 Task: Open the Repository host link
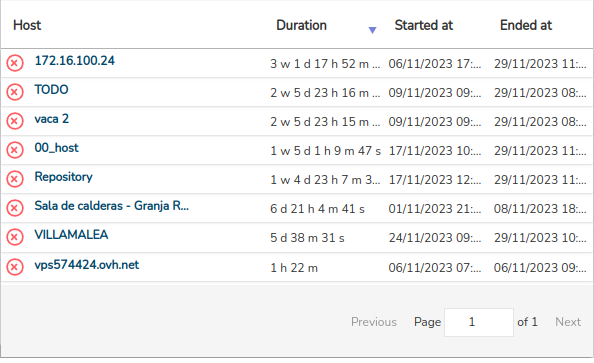click(x=63, y=177)
